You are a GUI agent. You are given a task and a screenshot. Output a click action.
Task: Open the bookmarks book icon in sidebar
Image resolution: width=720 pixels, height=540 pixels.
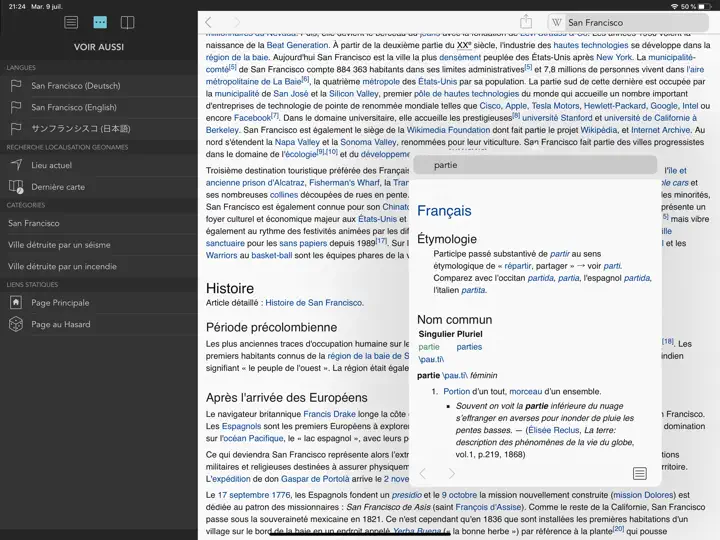point(127,22)
